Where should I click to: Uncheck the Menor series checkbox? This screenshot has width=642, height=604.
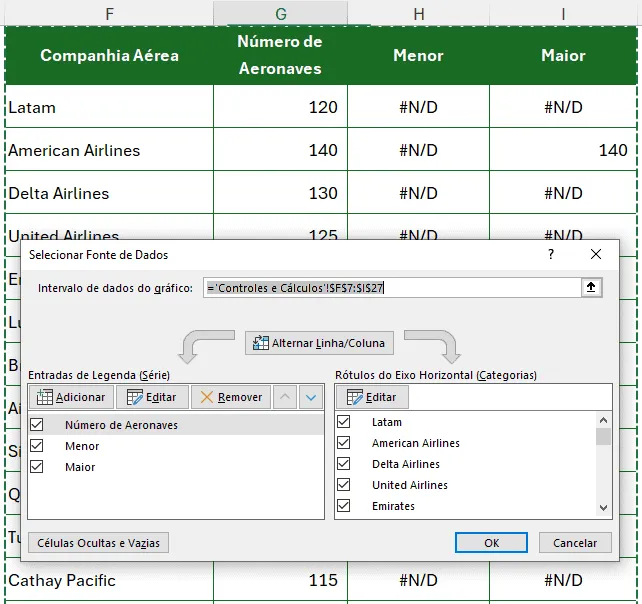[x=37, y=446]
